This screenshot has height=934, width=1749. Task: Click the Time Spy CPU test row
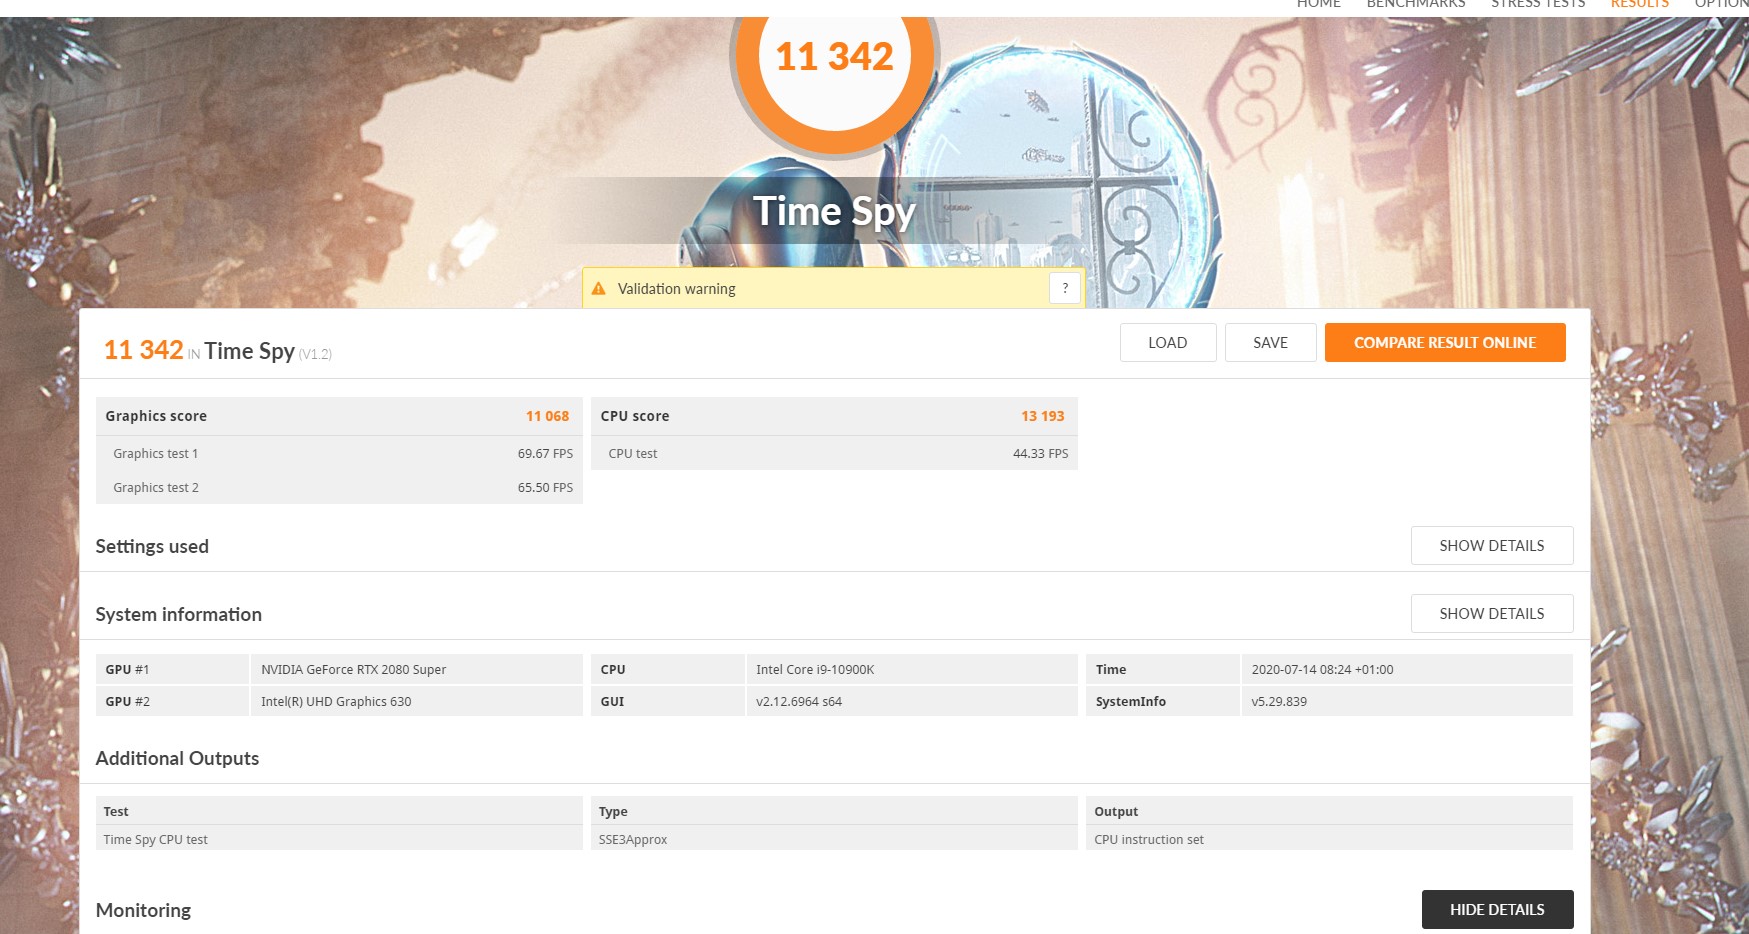coord(339,840)
